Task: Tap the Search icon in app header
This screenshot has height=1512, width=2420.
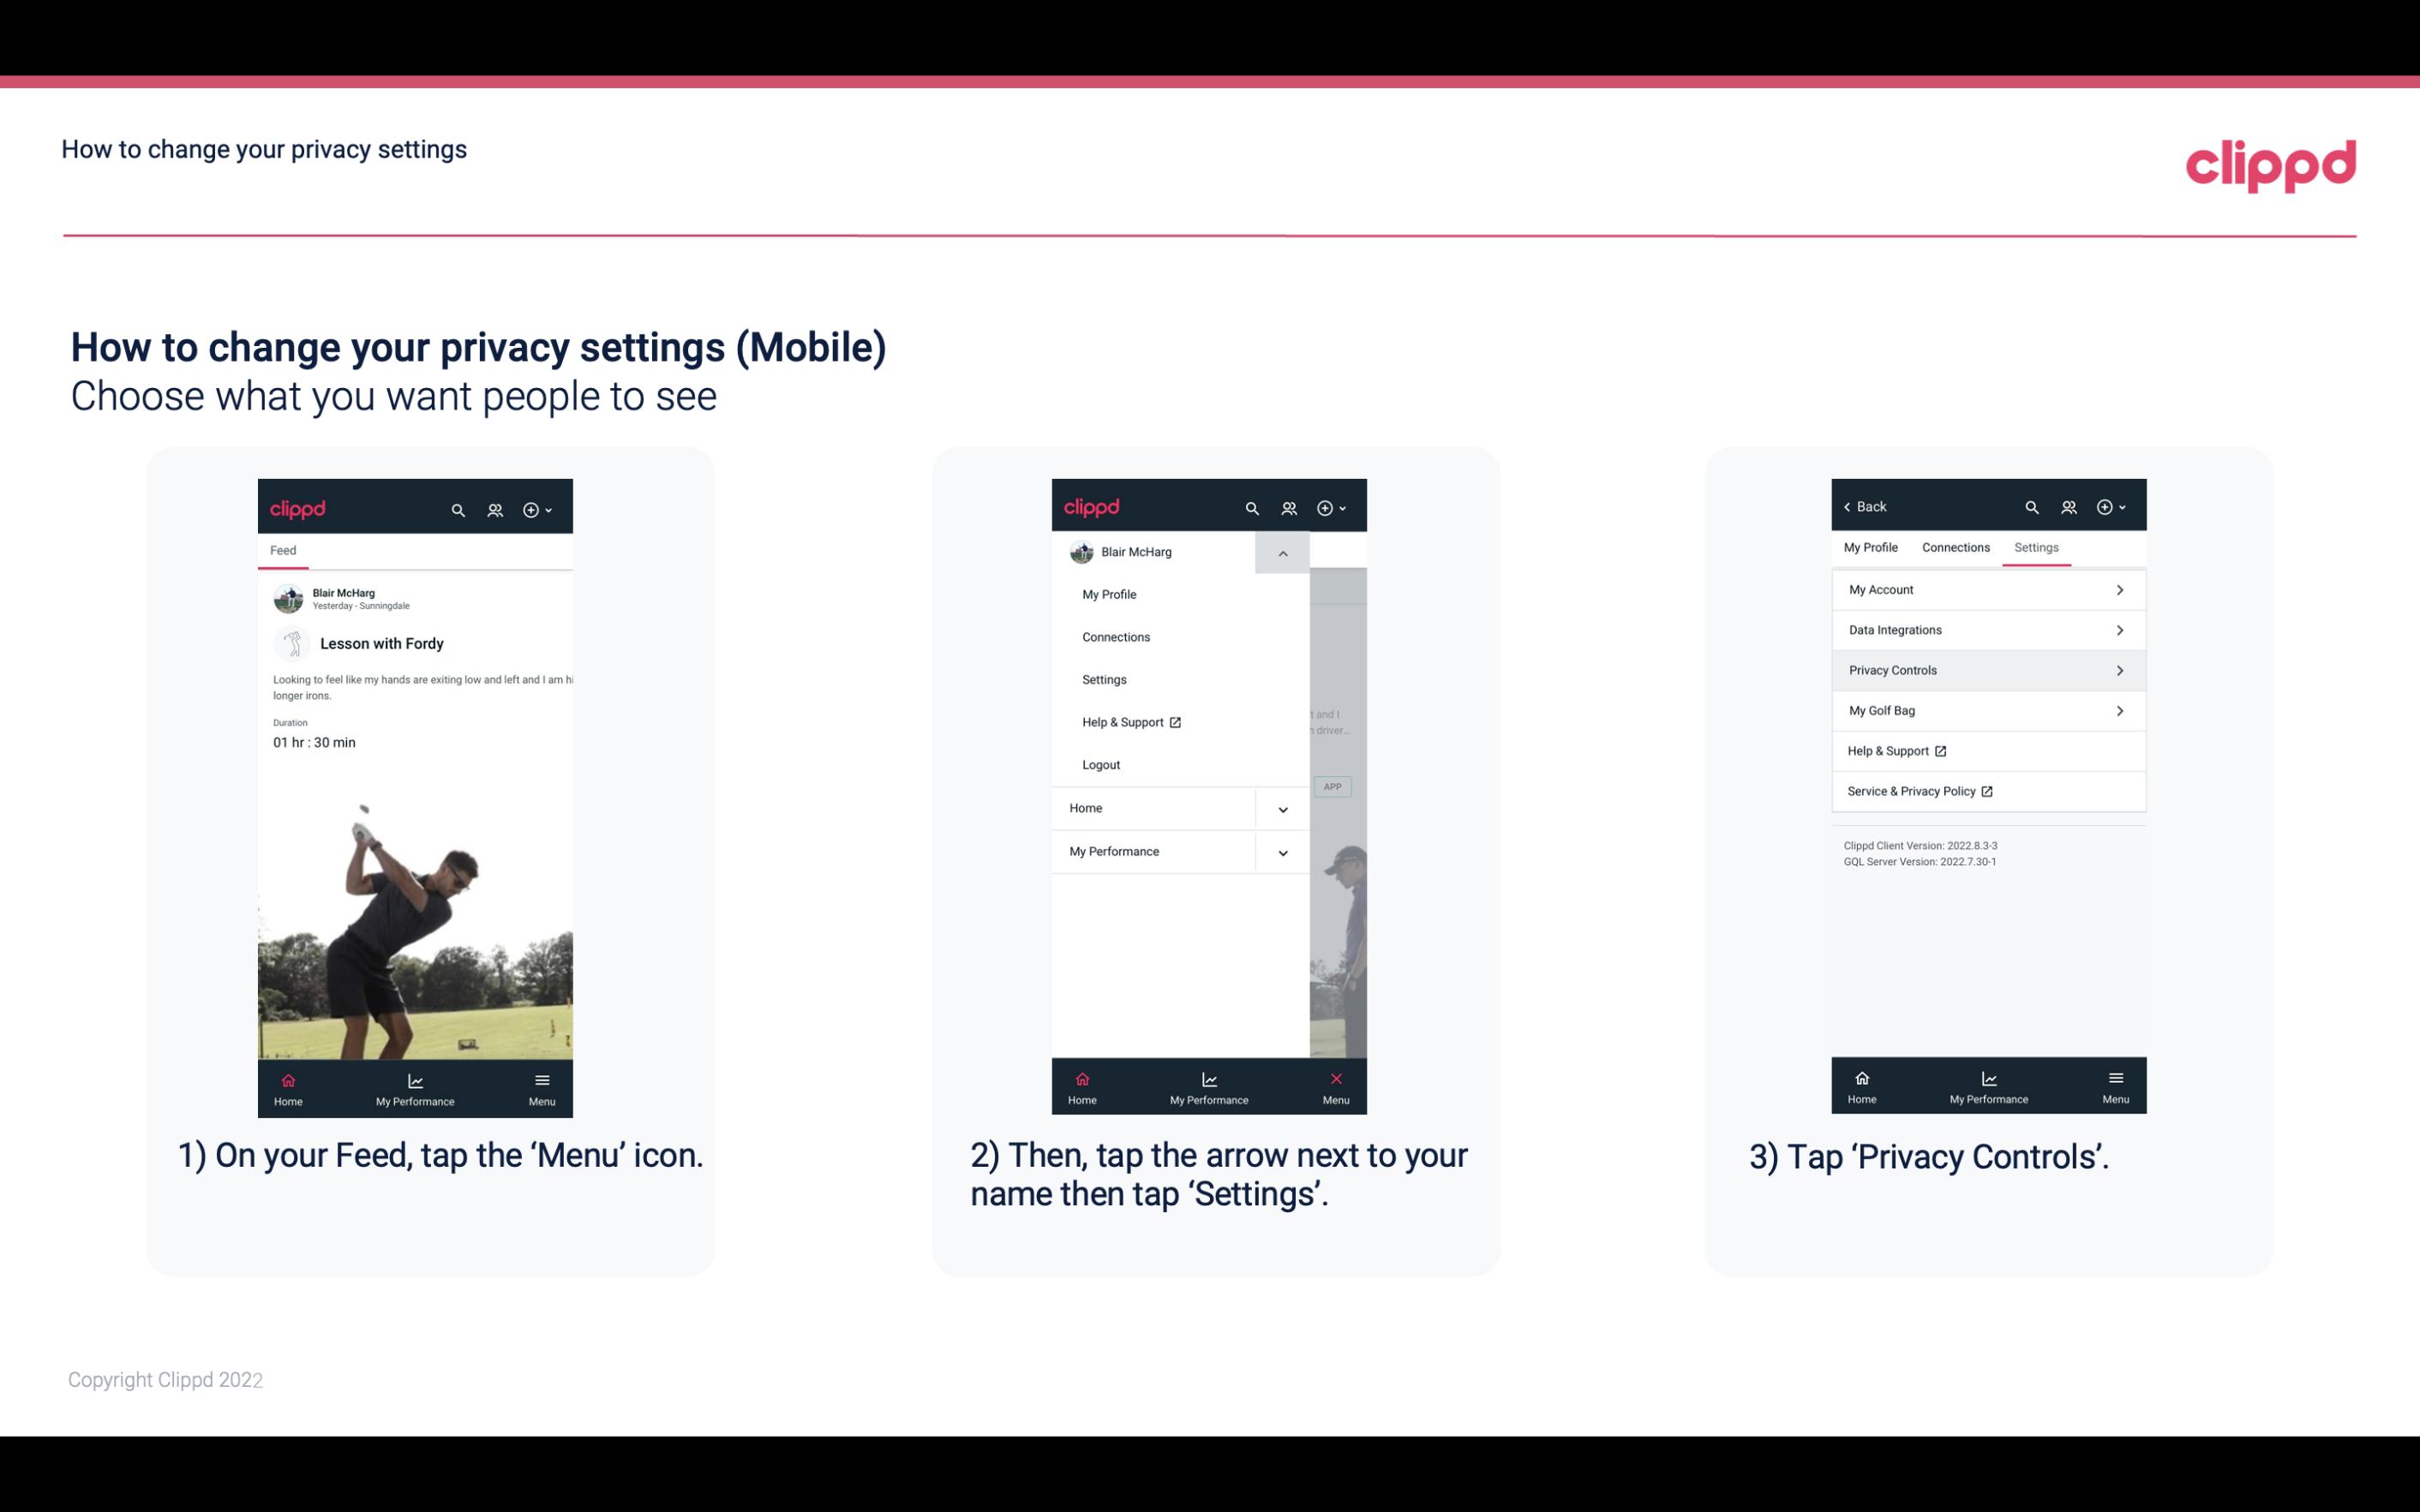Action: tap(458, 507)
